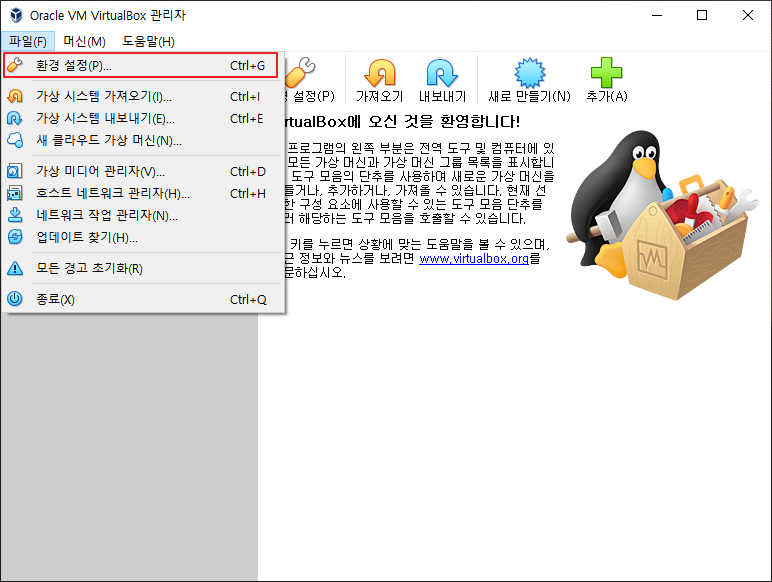Open 가상 미디어 관리자(V) entry
This screenshot has width=772, height=582.
point(143,171)
